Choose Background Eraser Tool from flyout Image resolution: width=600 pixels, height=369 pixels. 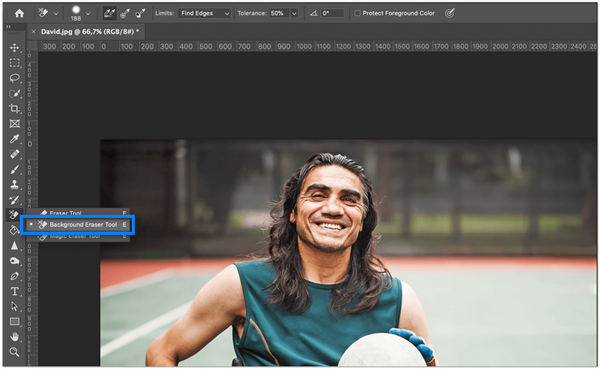[78, 225]
